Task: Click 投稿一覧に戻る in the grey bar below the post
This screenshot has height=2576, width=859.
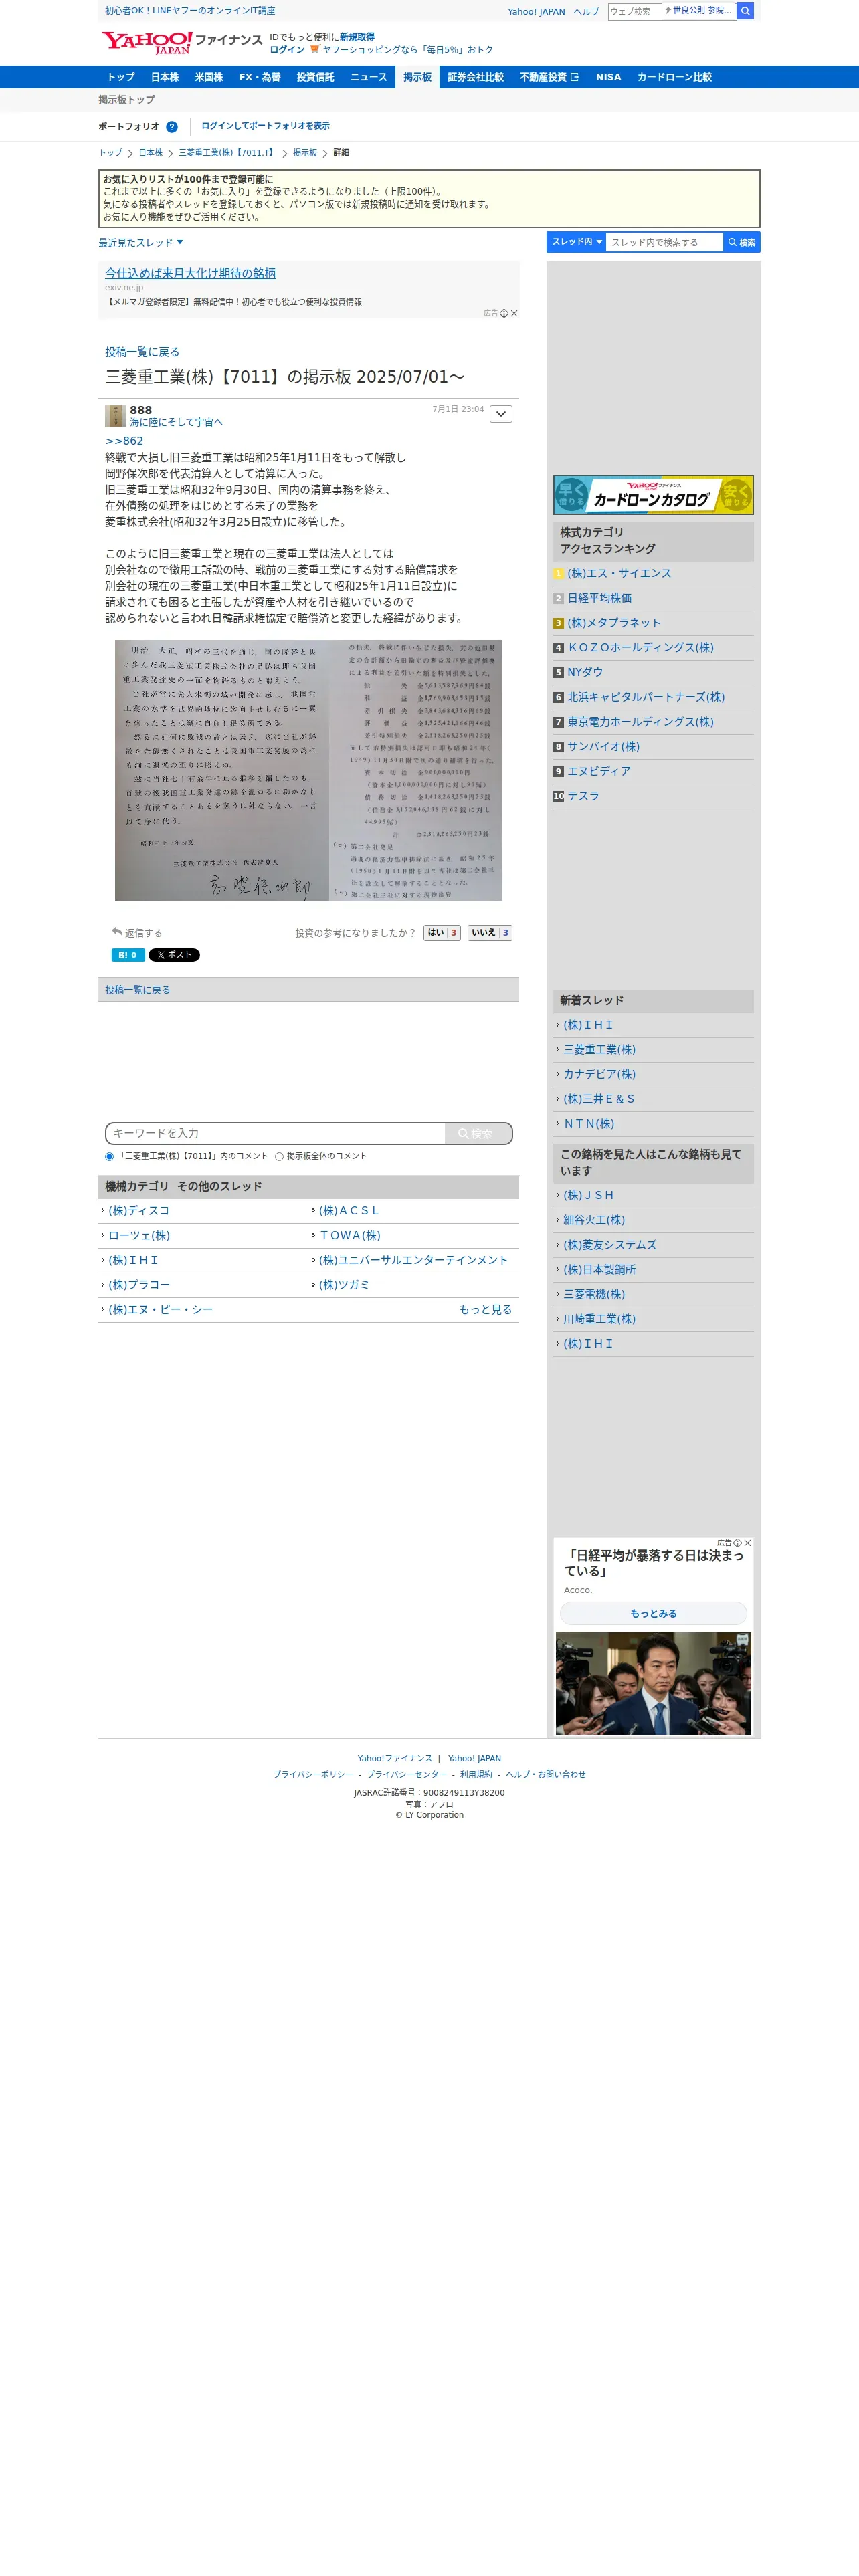Action: point(138,990)
